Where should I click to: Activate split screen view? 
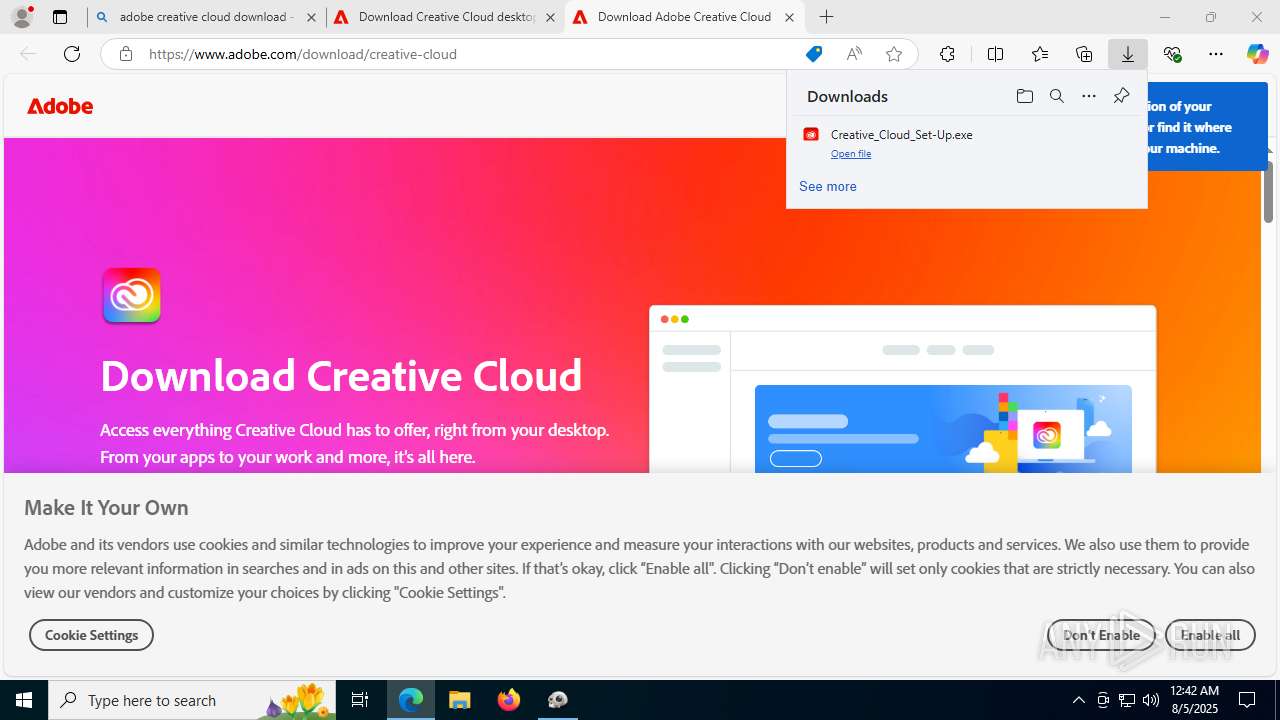[995, 54]
